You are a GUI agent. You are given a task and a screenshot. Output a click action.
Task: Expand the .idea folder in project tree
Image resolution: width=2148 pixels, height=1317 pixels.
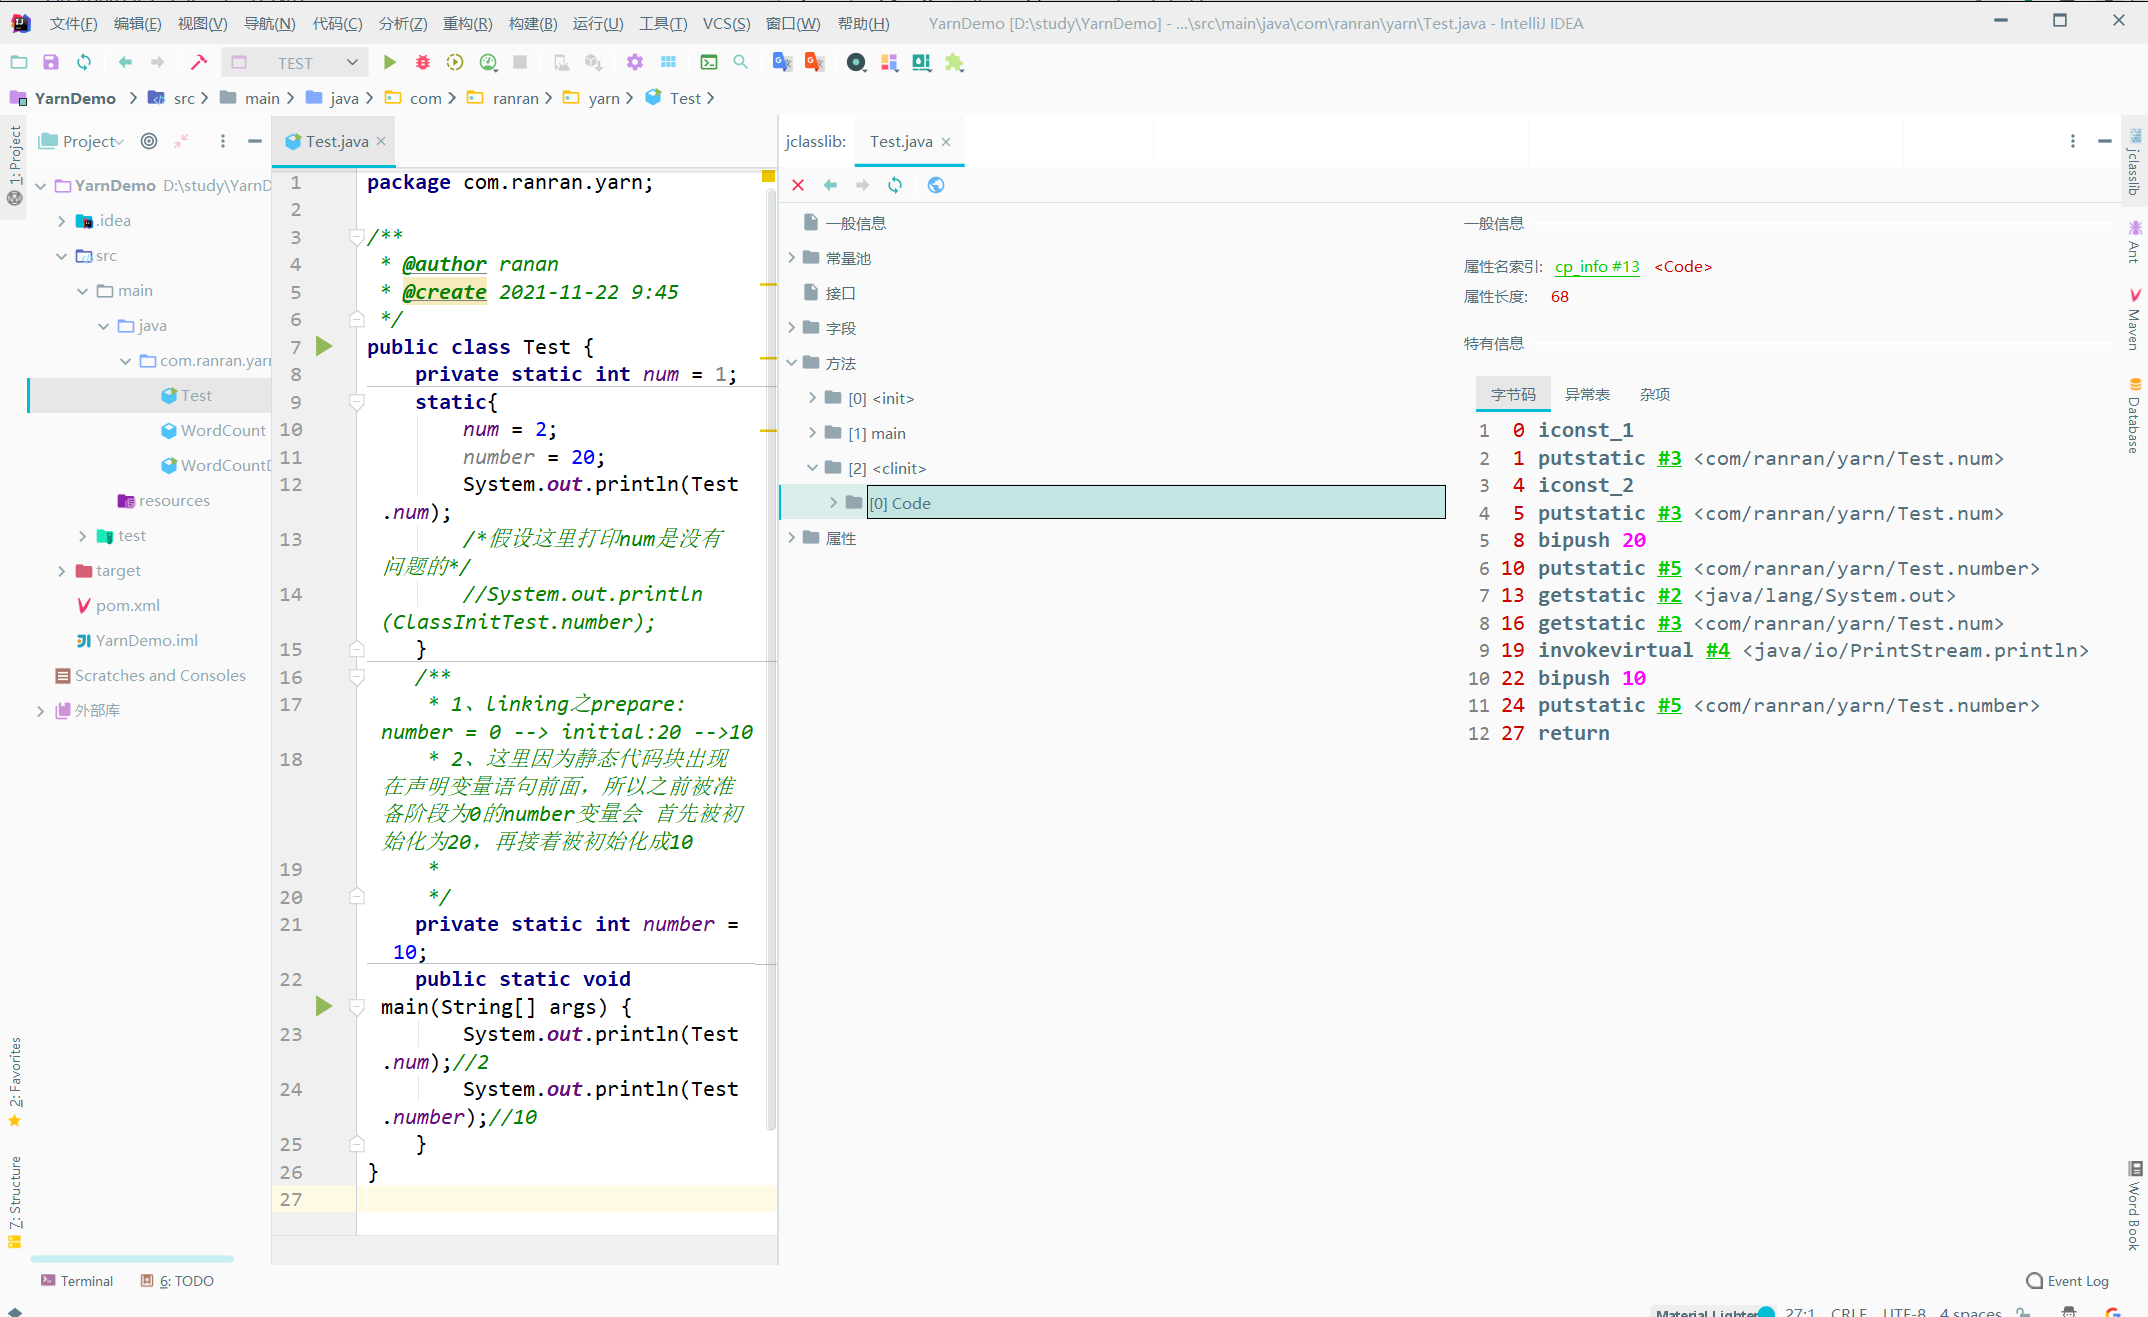coord(62,221)
